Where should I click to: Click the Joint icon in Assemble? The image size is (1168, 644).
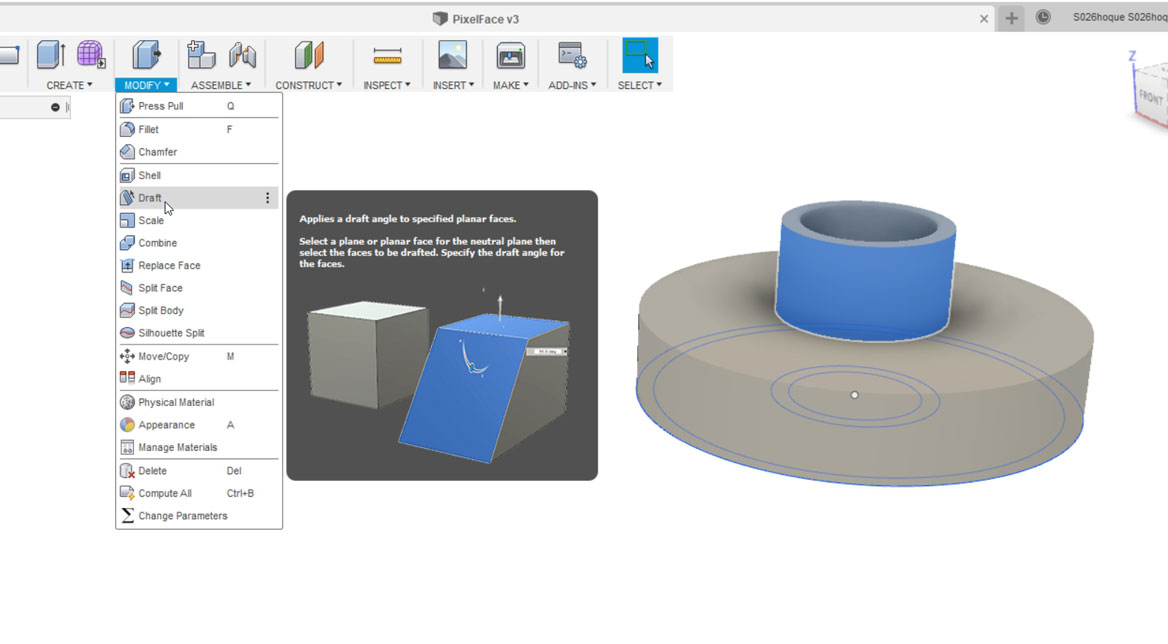[243, 55]
